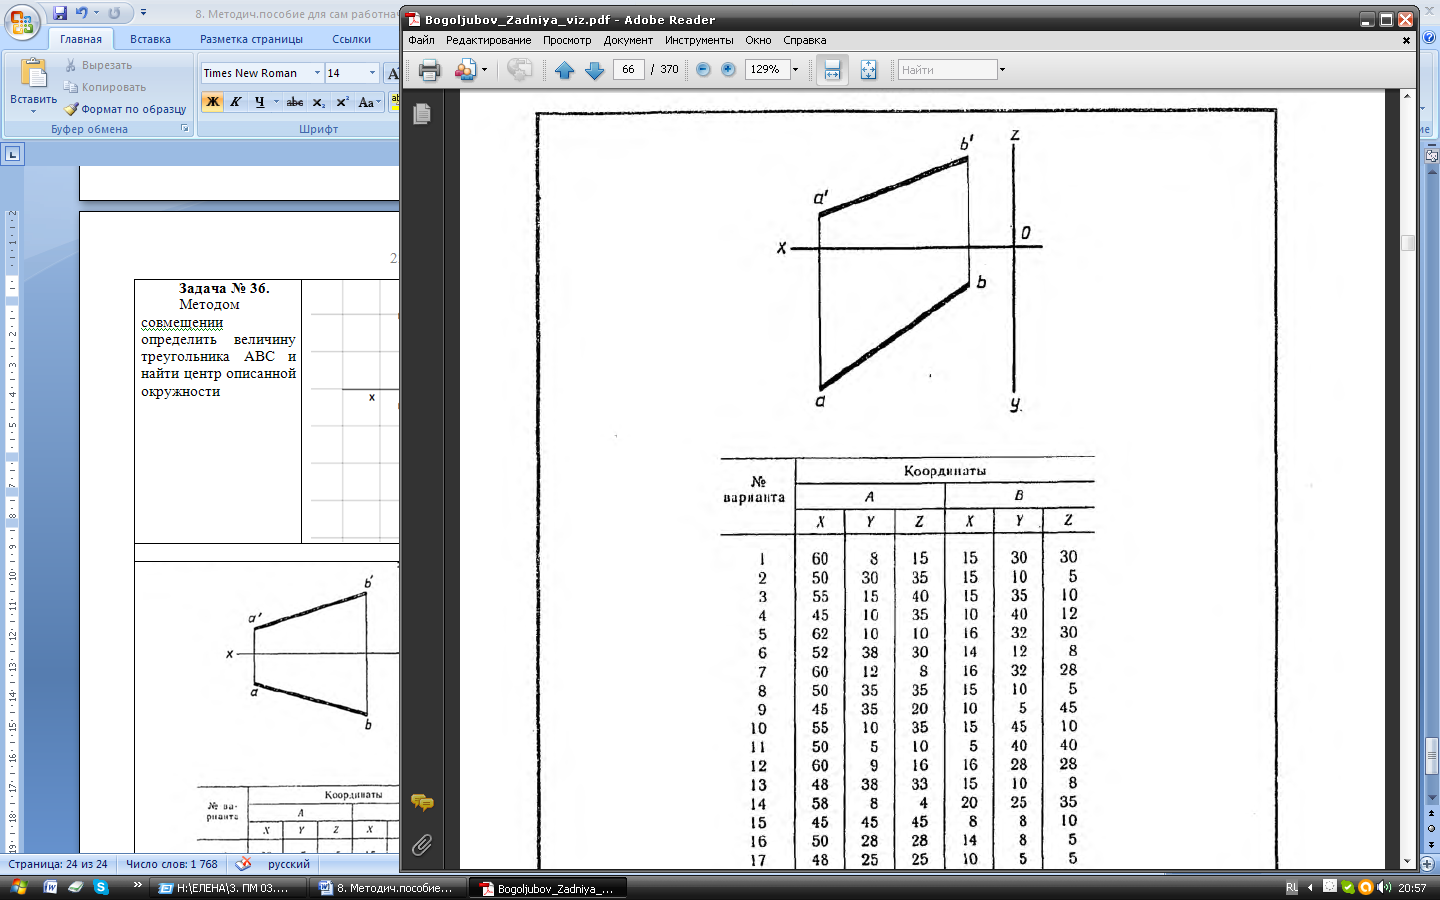
Task: Toggle Bold (Ж) formatting in Word
Action: [212, 102]
